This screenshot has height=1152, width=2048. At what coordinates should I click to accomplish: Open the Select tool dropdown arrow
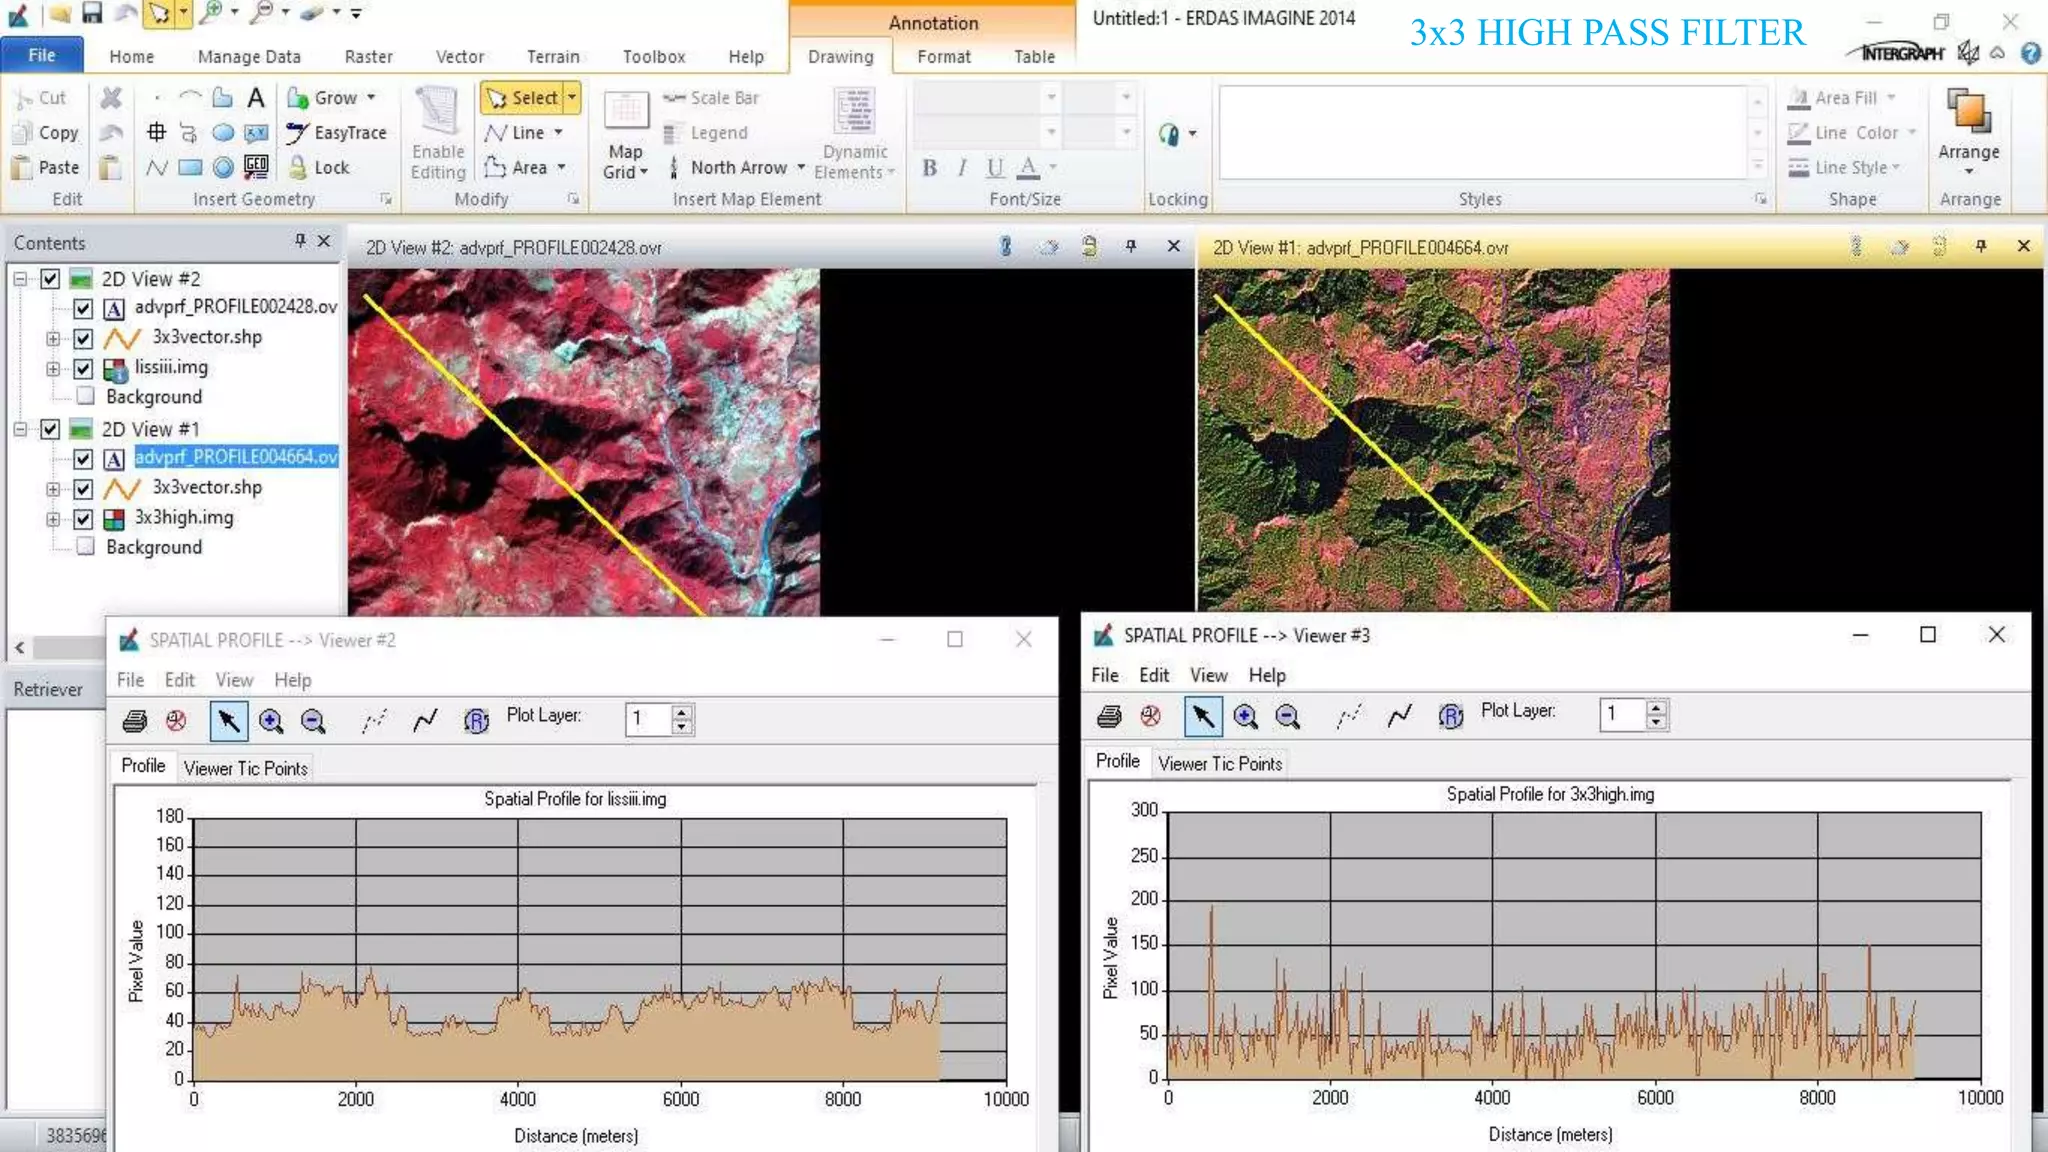pyautogui.click(x=572, y=98)
